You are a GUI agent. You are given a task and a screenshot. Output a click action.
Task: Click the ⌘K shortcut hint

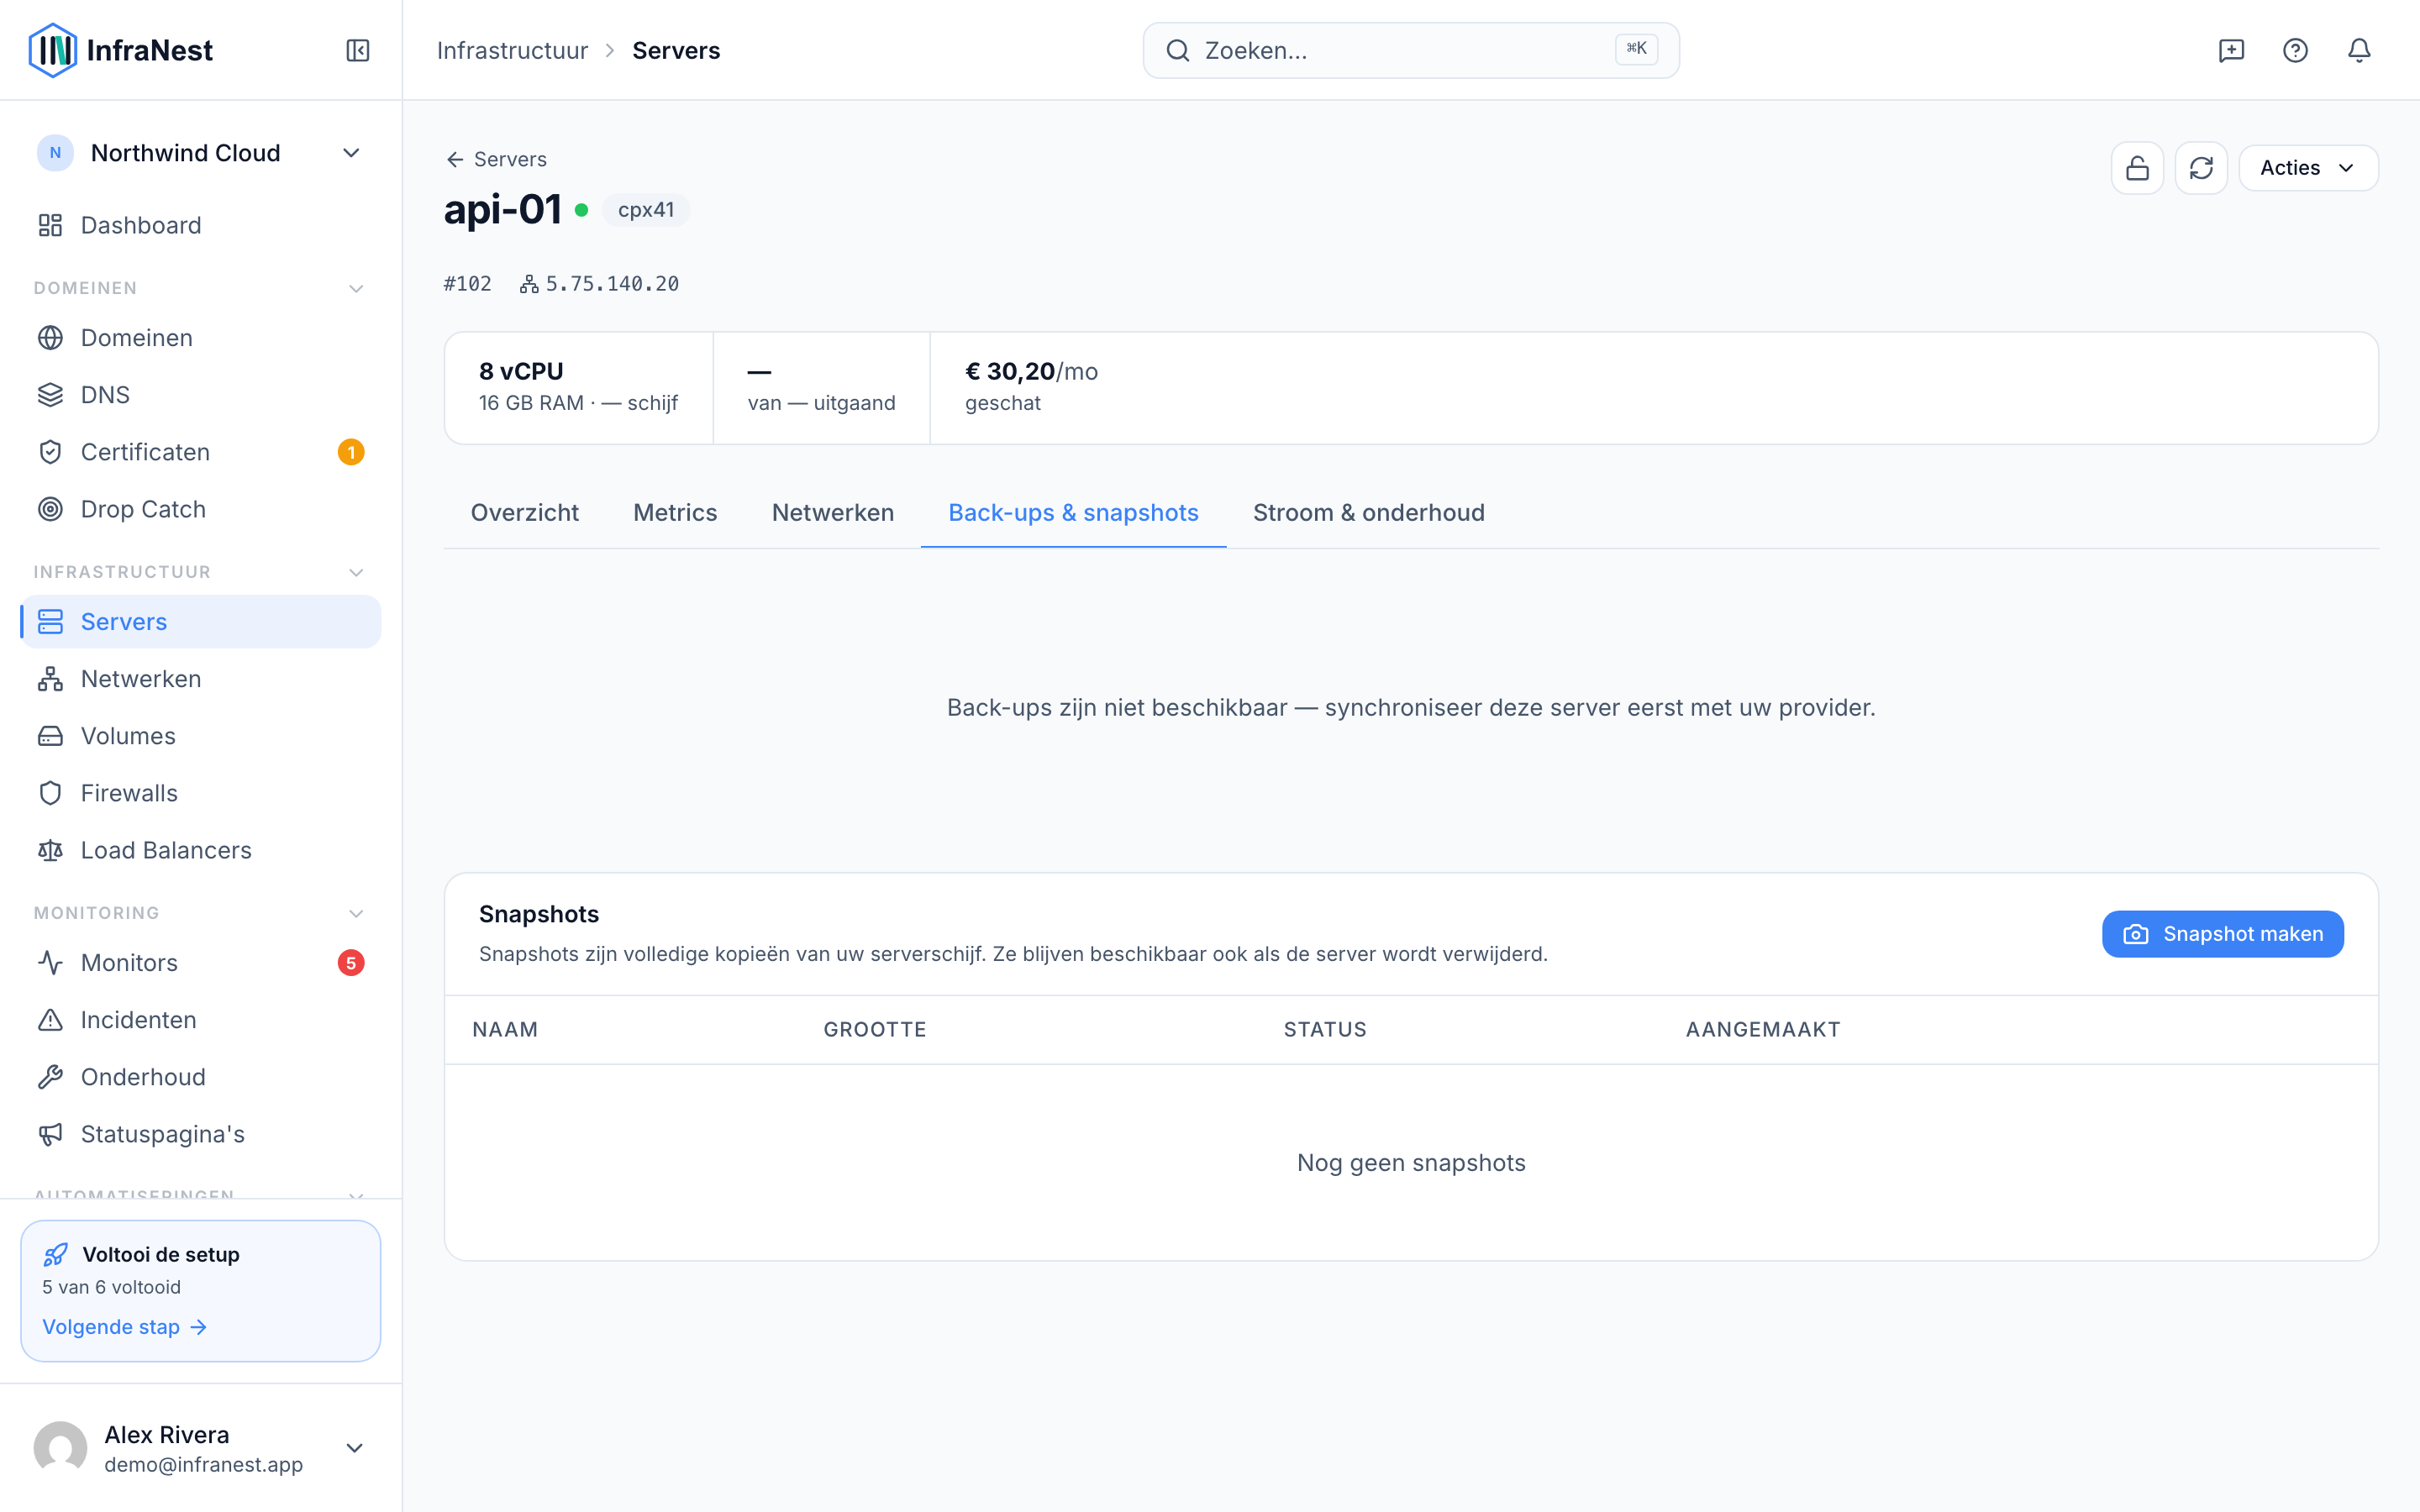pos(1636,49)
